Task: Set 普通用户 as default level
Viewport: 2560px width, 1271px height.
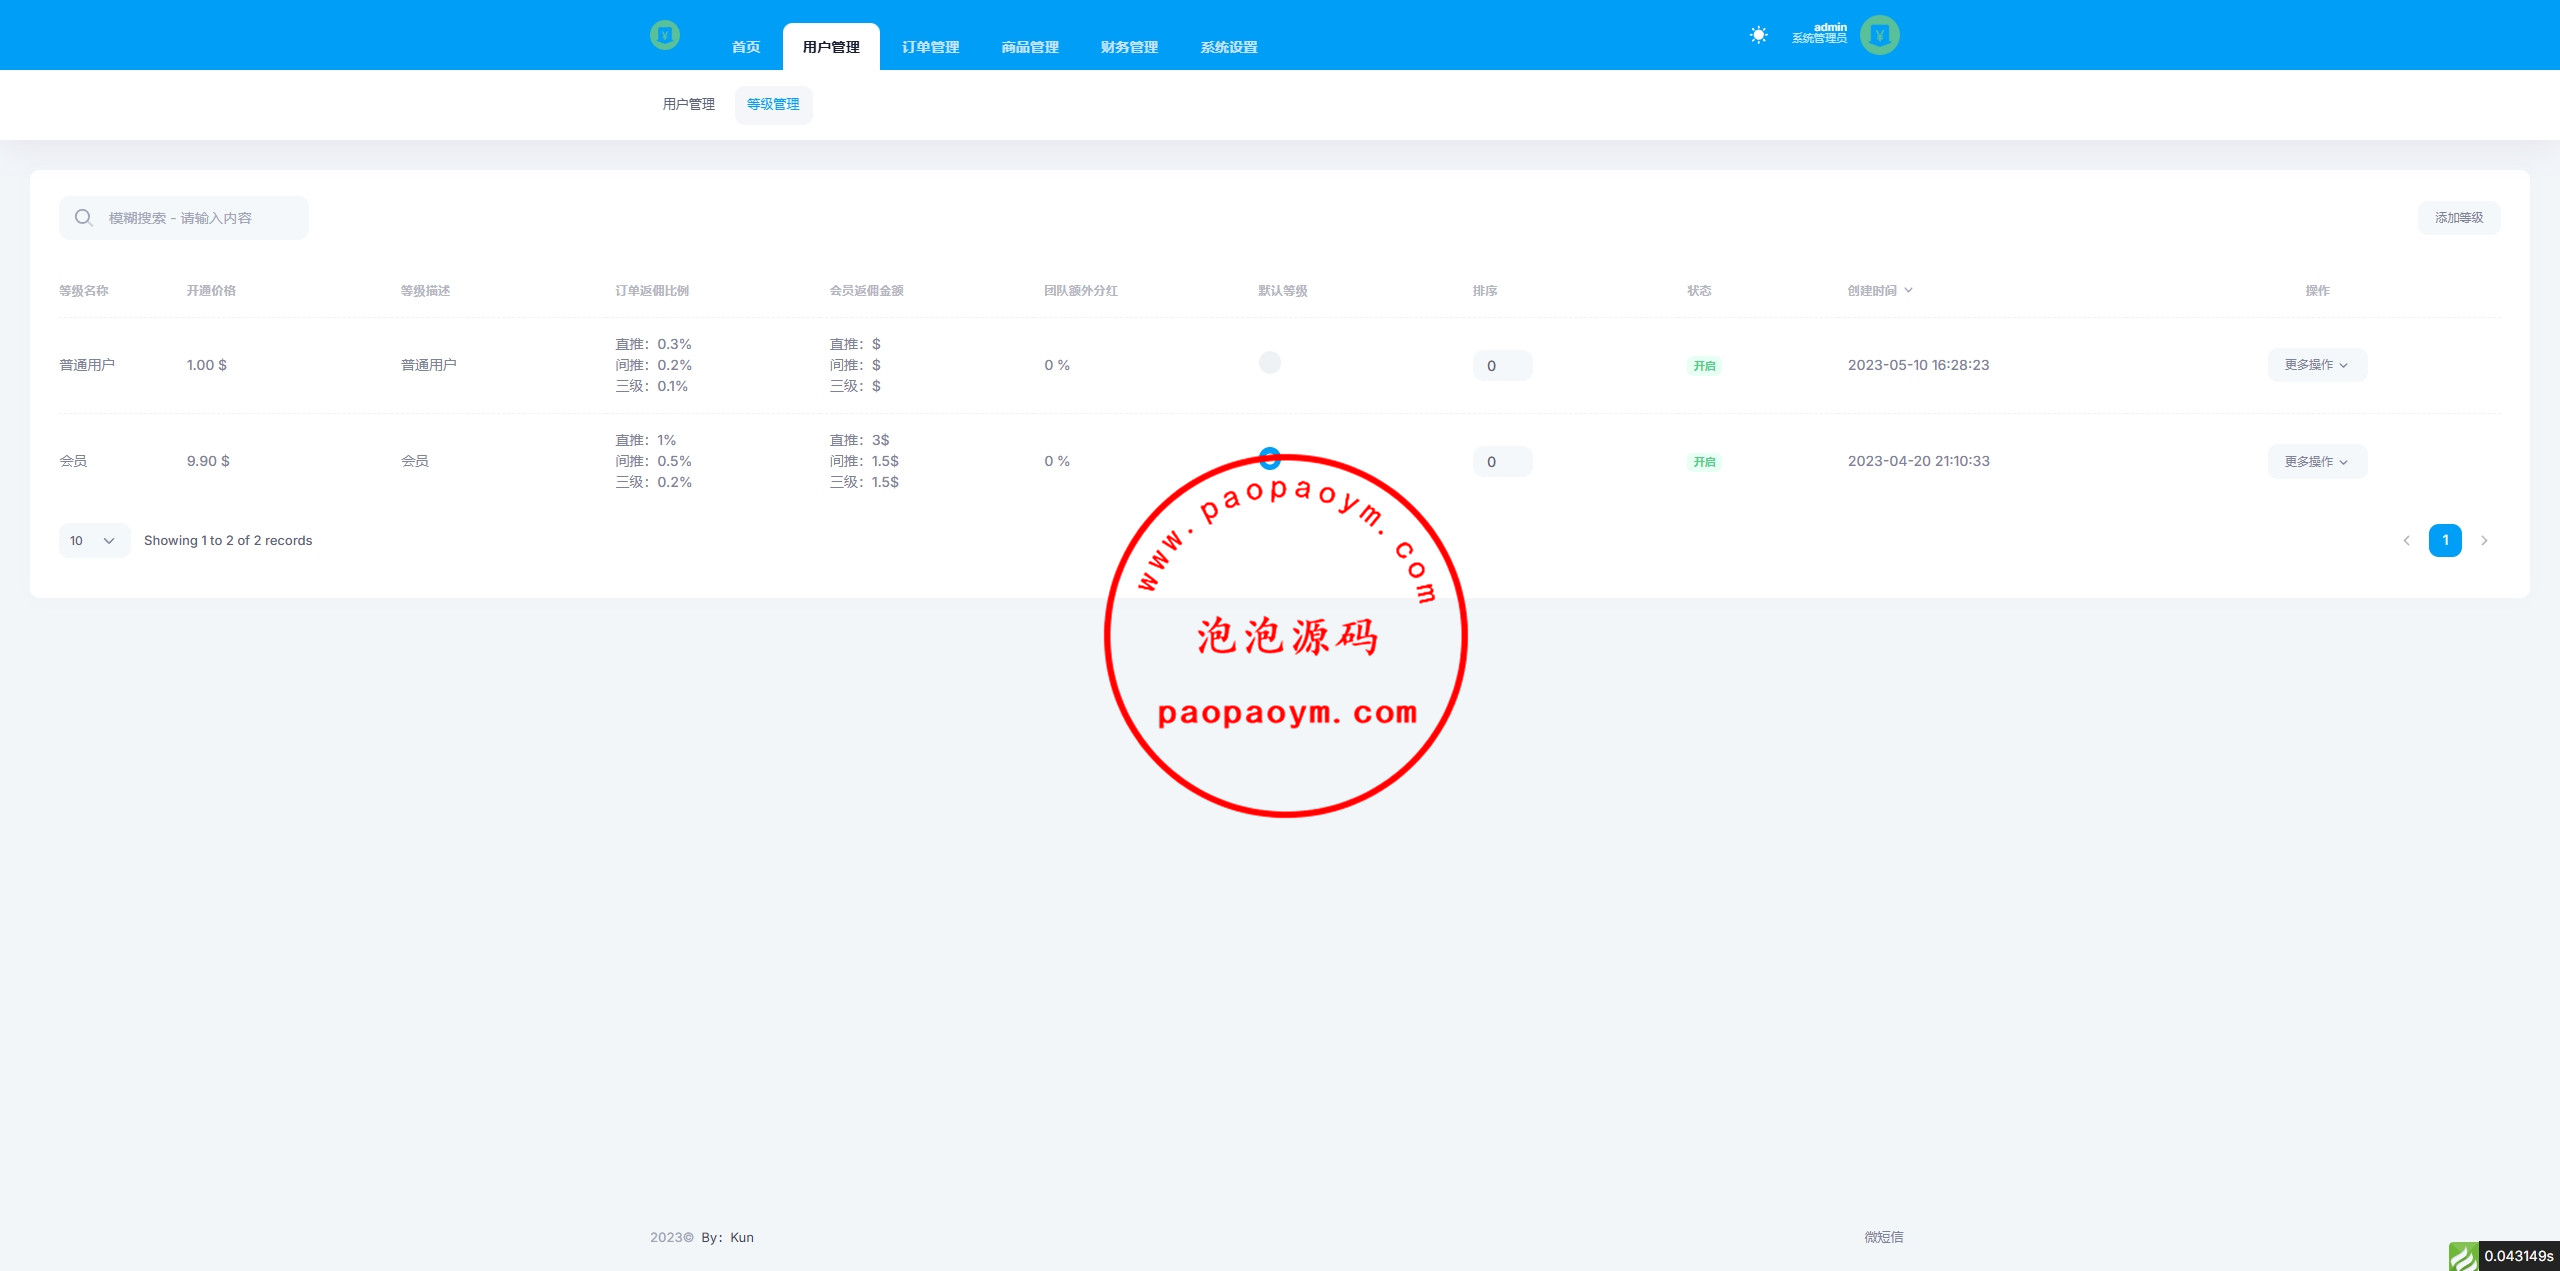Action: tap(1269, 363)
